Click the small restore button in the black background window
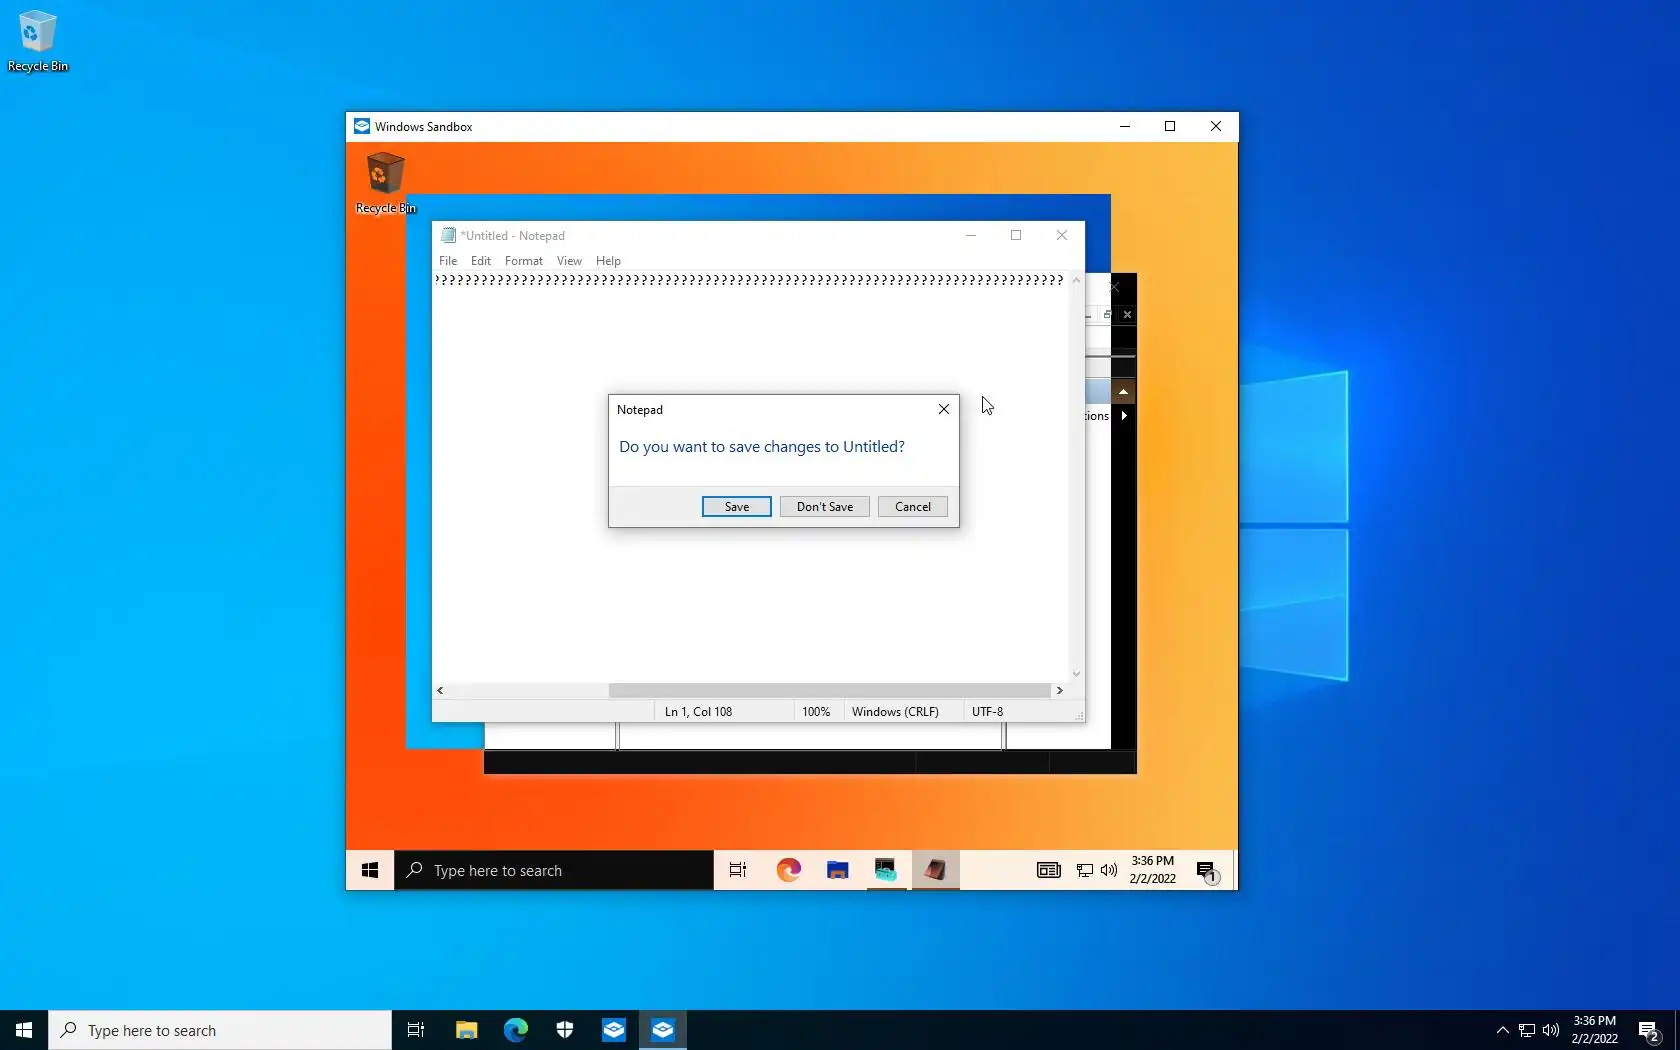Image resolution: width=1680 pixels, height=1050 pixels. (1107, 315)
